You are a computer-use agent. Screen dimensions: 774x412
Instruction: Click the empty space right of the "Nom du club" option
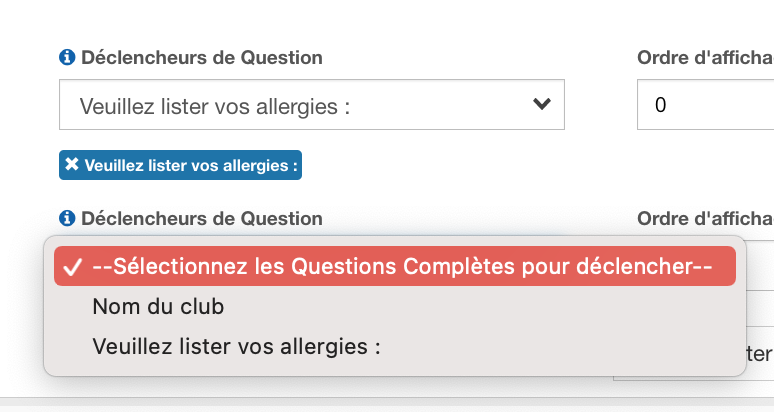tap(480, 306)
